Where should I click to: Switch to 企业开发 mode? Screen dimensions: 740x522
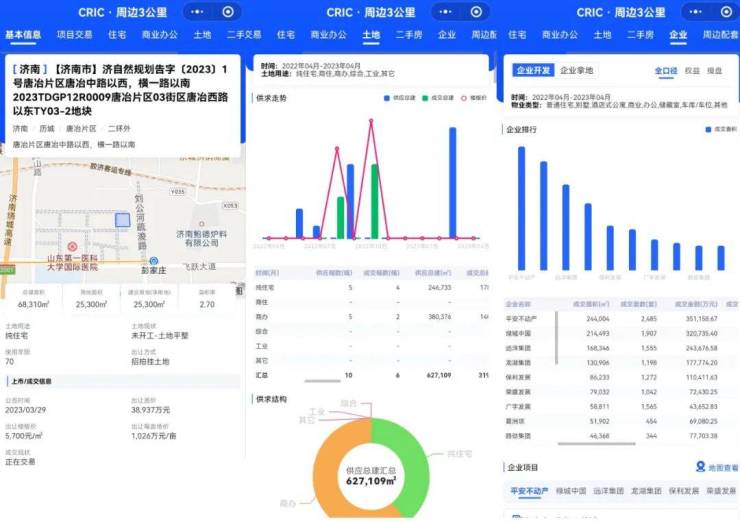533,70
